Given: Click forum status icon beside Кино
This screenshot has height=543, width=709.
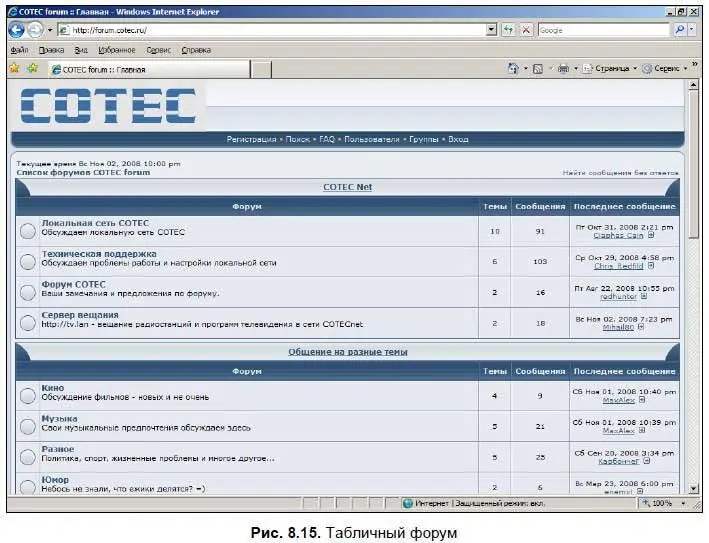Looking at the screenshot, I should 27,395.
